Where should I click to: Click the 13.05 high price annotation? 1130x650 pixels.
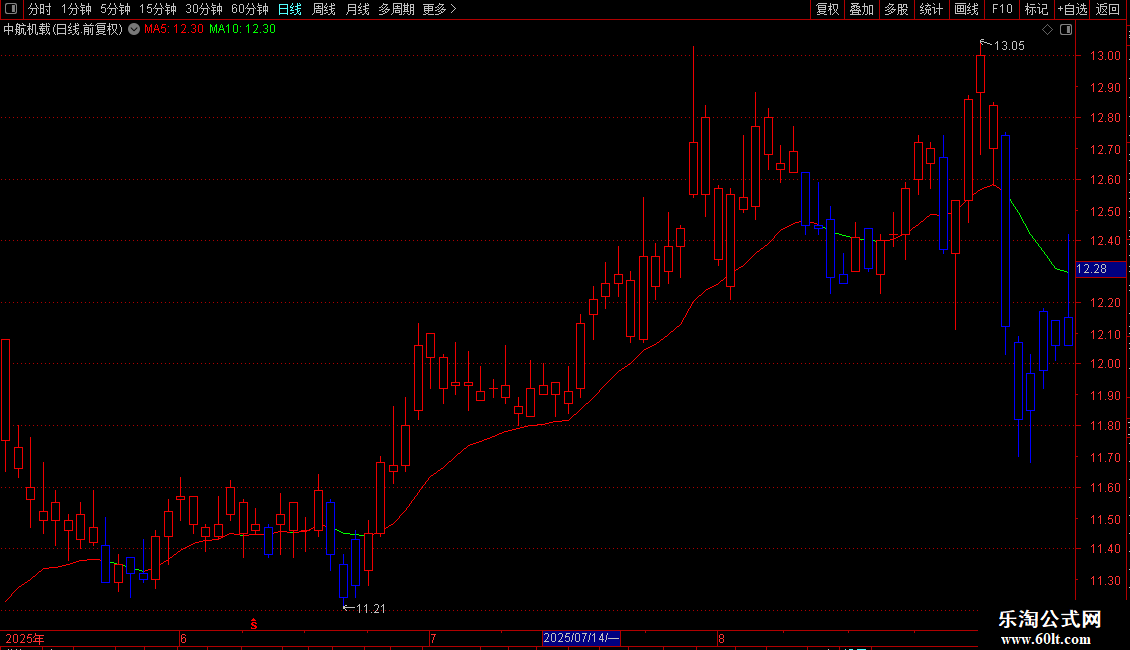coord(1009,46)
